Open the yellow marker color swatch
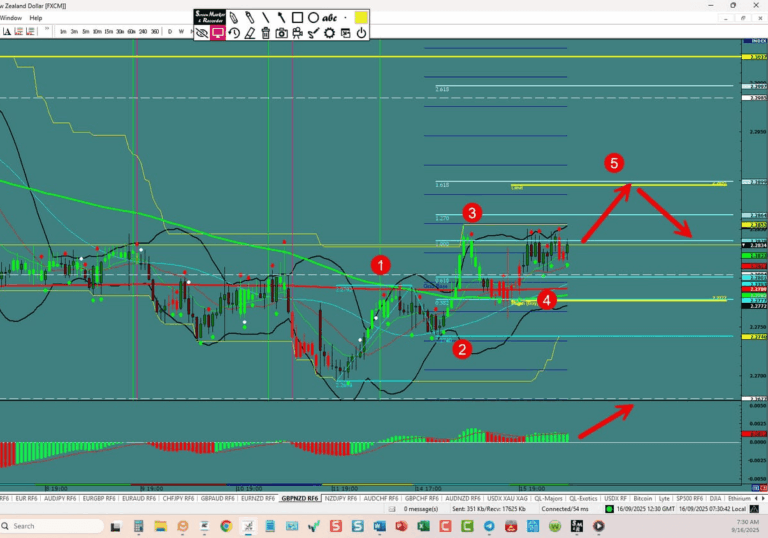 pos(361,18)
